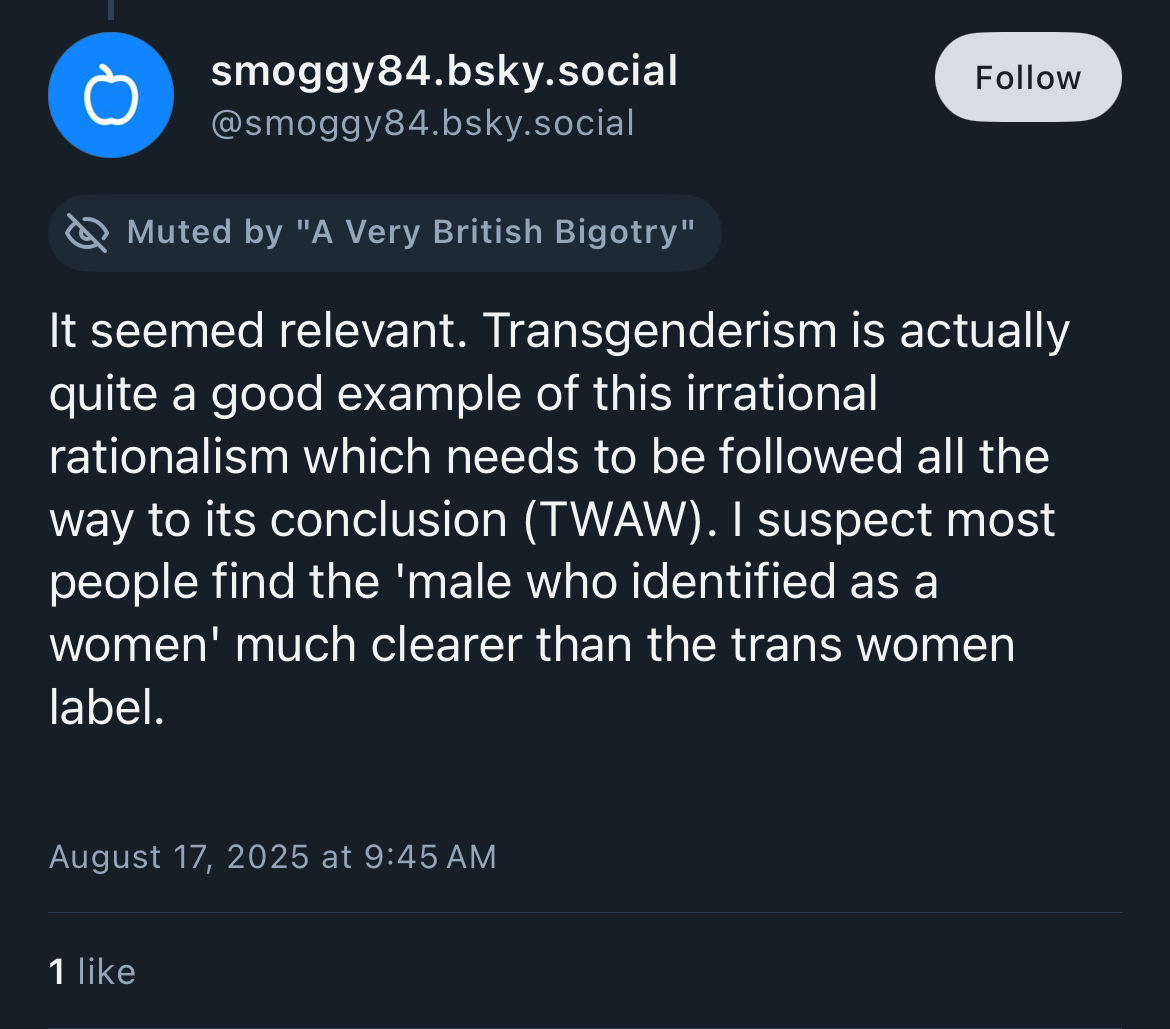Click the like count number "1"
Screen dimensions: 1170x1029
coord(57,971)
